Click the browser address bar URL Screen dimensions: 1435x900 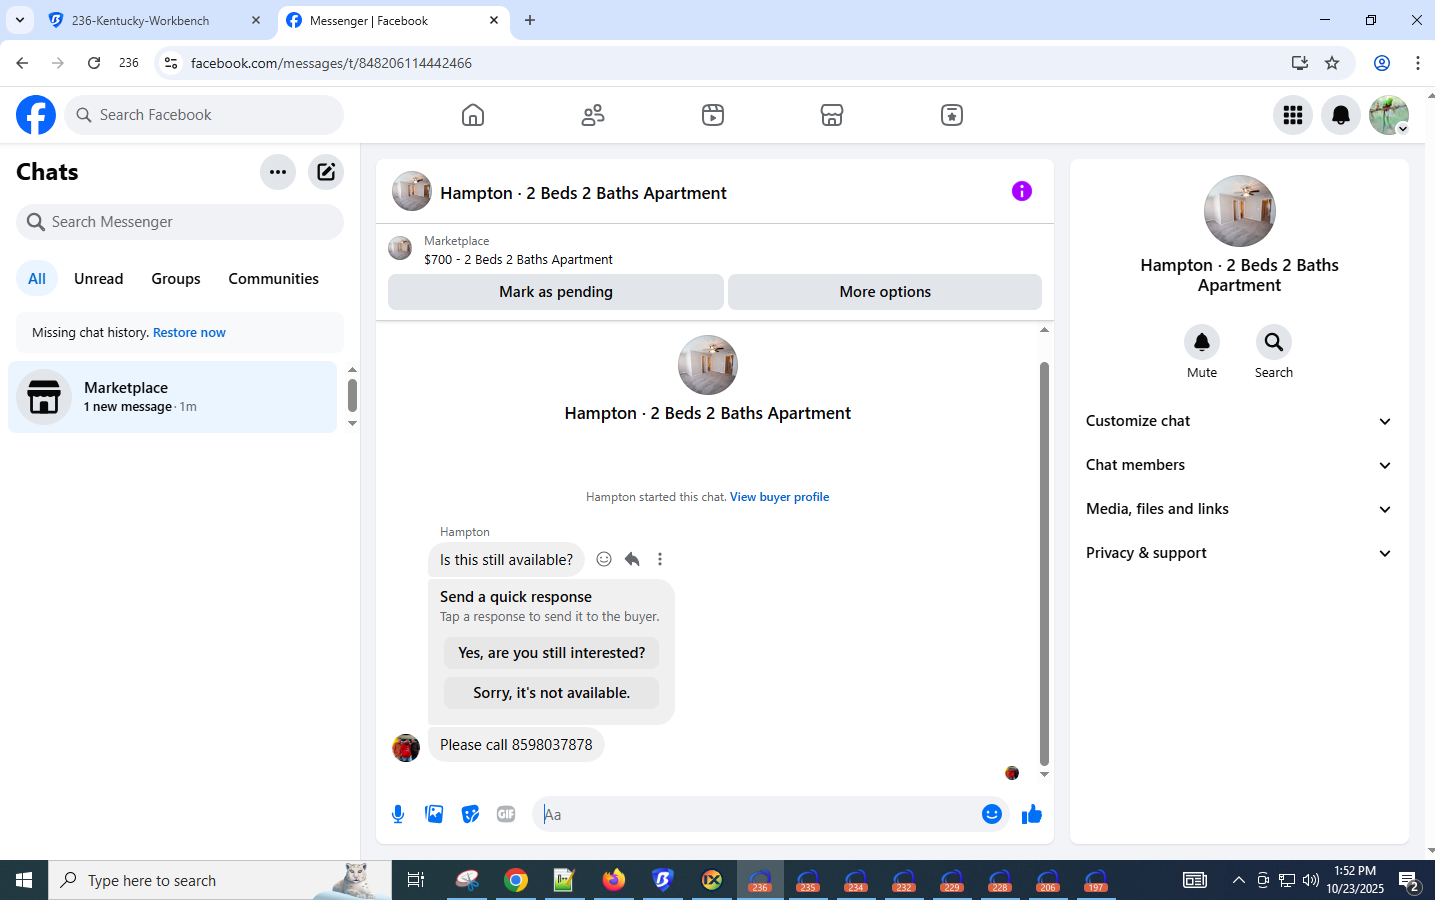[x=331, y=63]
